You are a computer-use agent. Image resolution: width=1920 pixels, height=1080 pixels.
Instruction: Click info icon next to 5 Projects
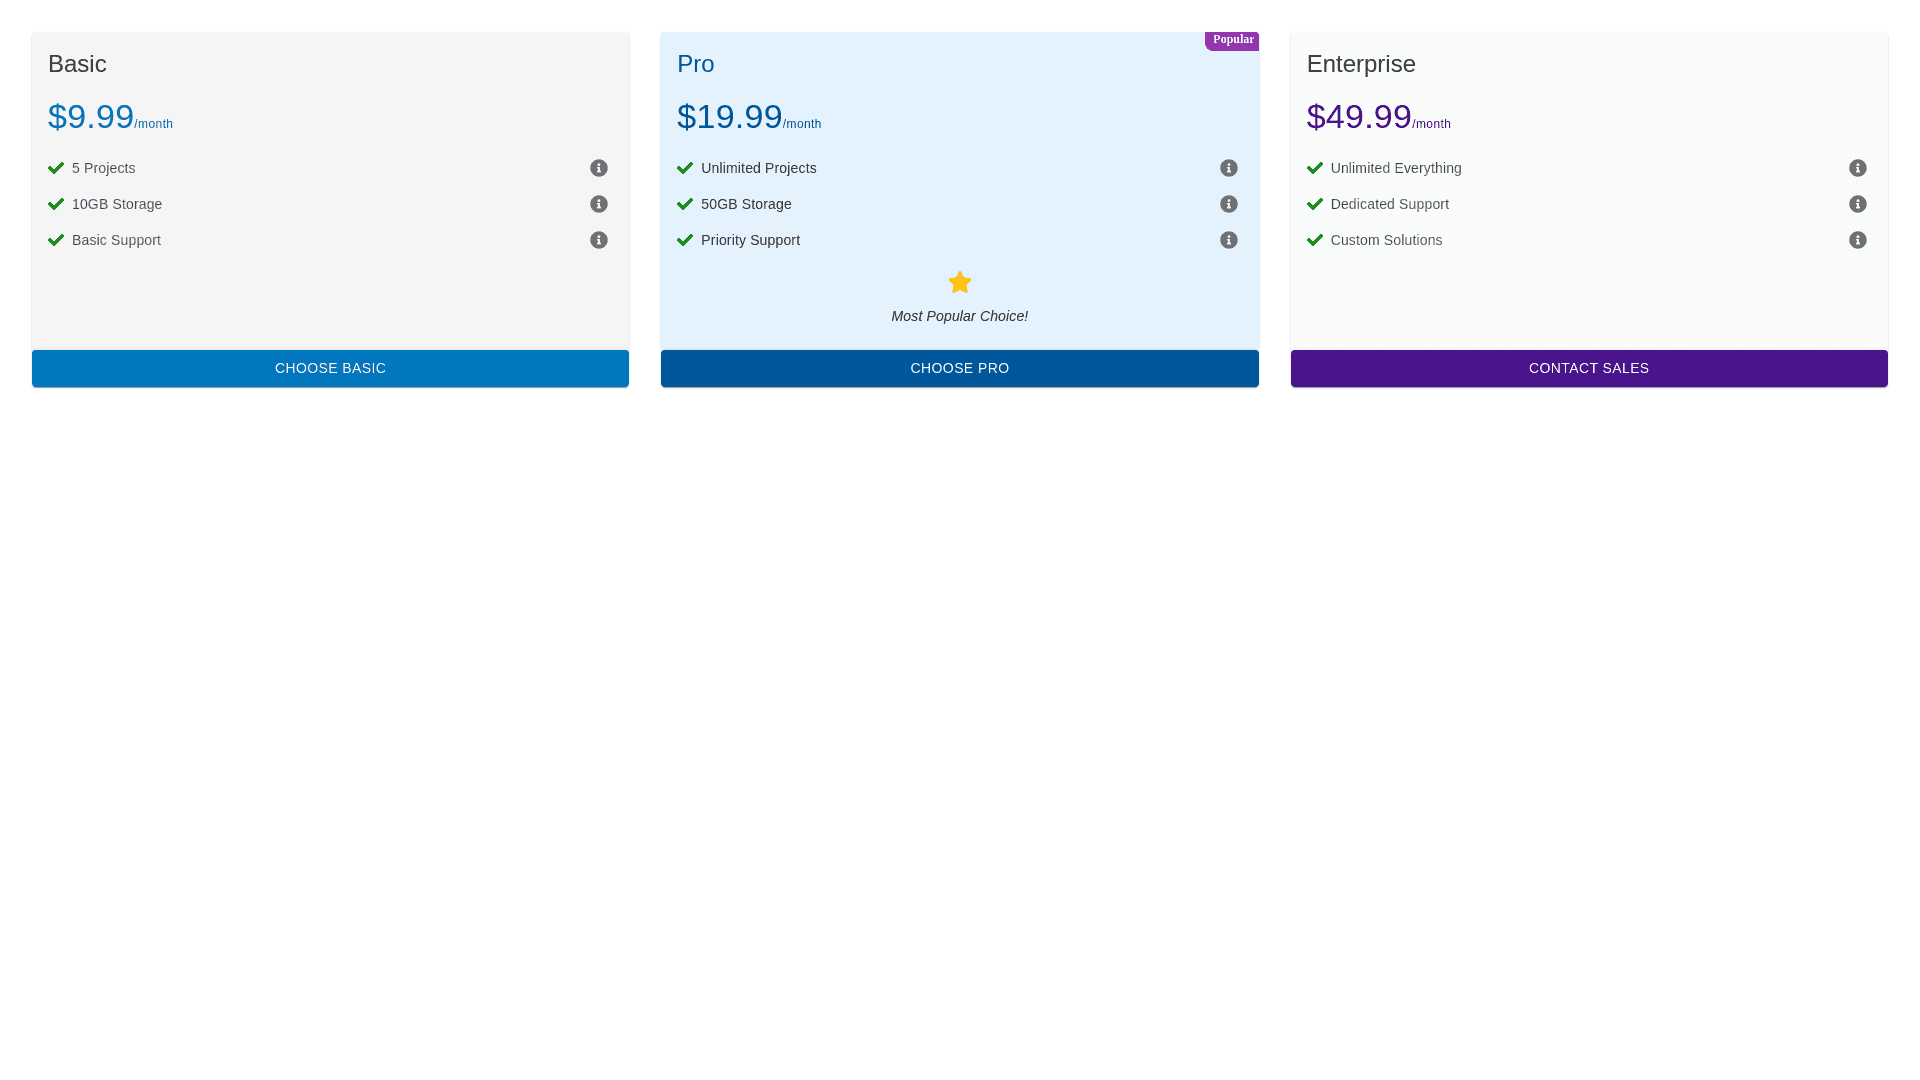[598, 168]
